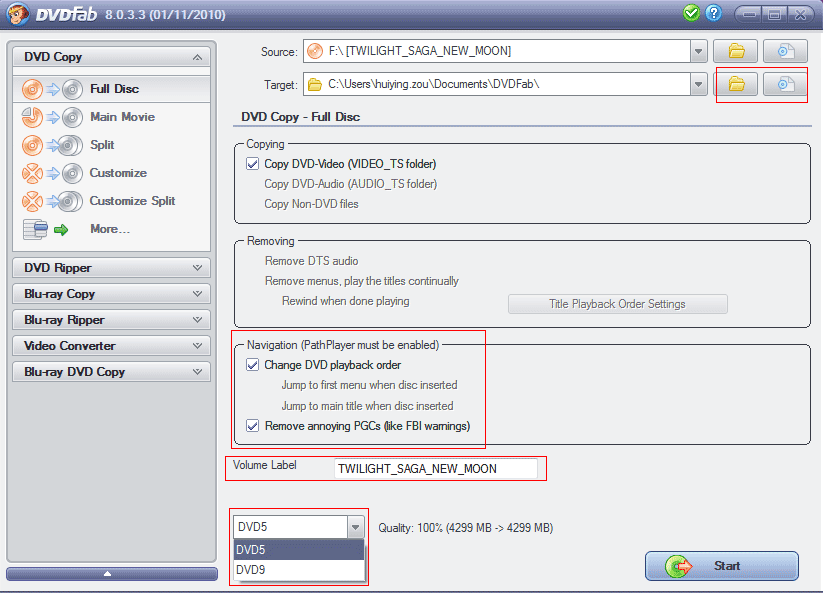Expand the DVD Ripper section
The image size is (823, 593).
click(197, 268)
